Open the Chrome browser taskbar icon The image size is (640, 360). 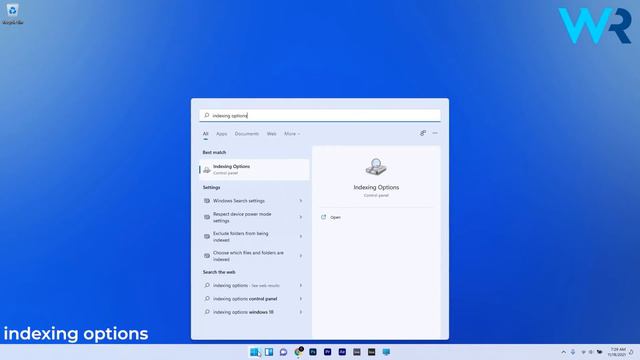(x=298, y=351)
